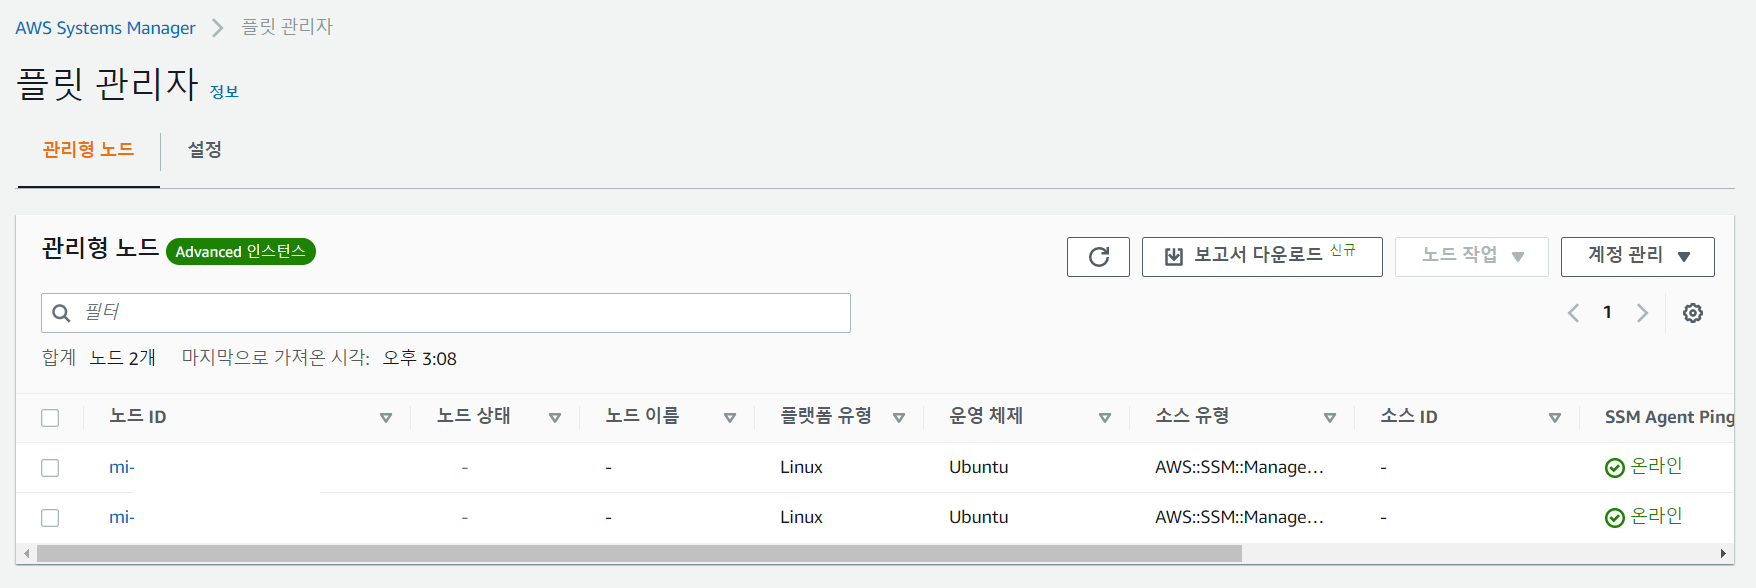Viewport: 1756px width, 588px height.
Task: Click 온라인 status text in second row
Action: tap(1657, 516)
